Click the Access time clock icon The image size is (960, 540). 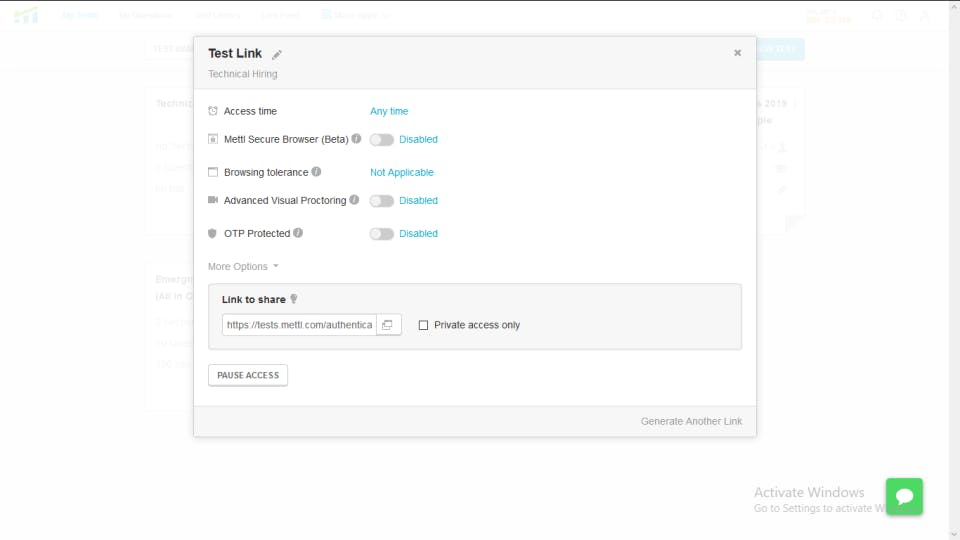(212, 111)
